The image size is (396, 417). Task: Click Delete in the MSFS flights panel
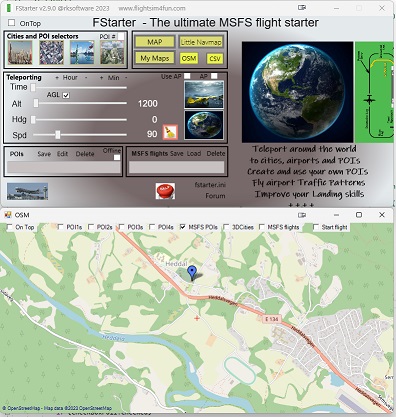(216, 153)
